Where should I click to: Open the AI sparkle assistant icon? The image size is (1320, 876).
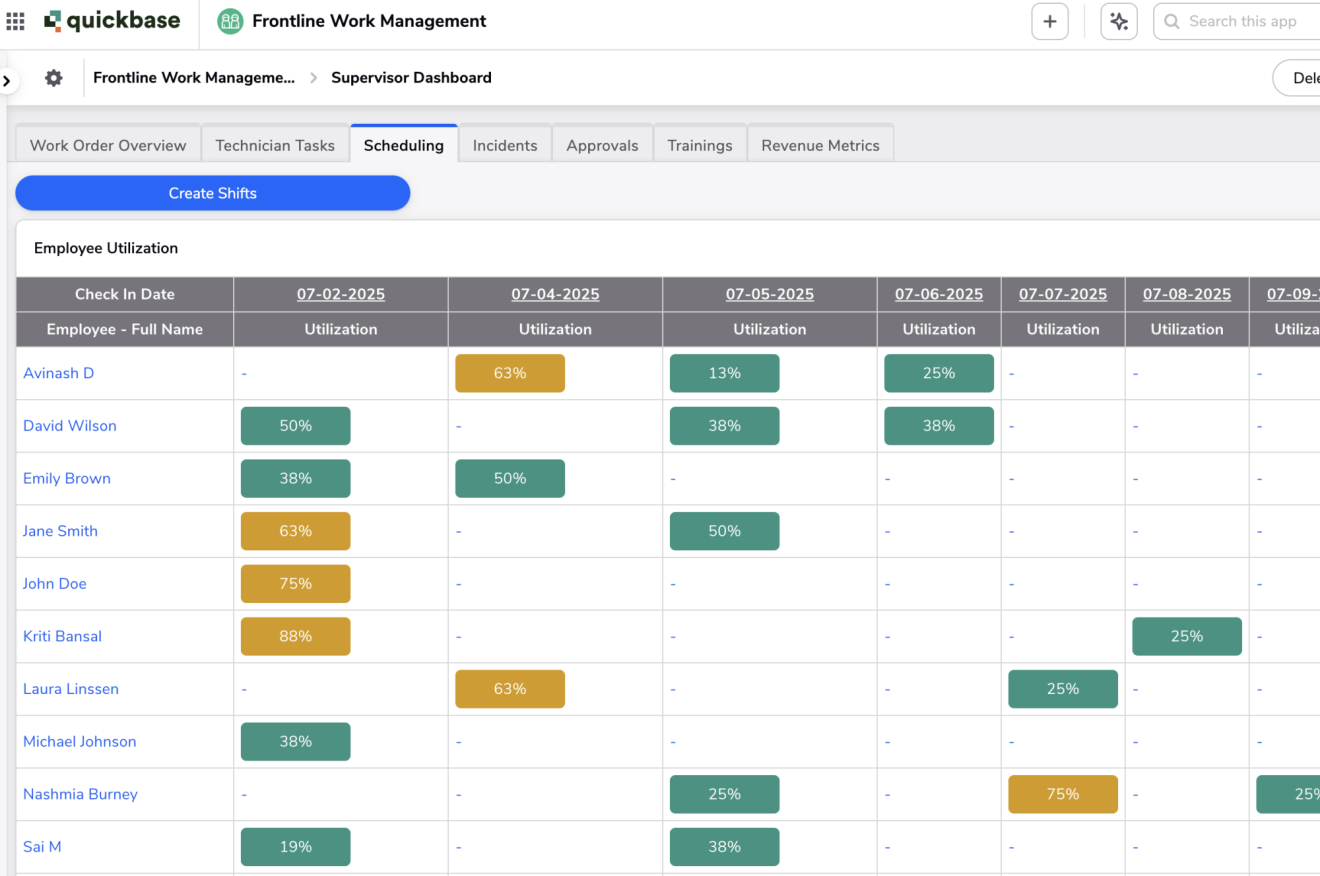coord(1118,21)
